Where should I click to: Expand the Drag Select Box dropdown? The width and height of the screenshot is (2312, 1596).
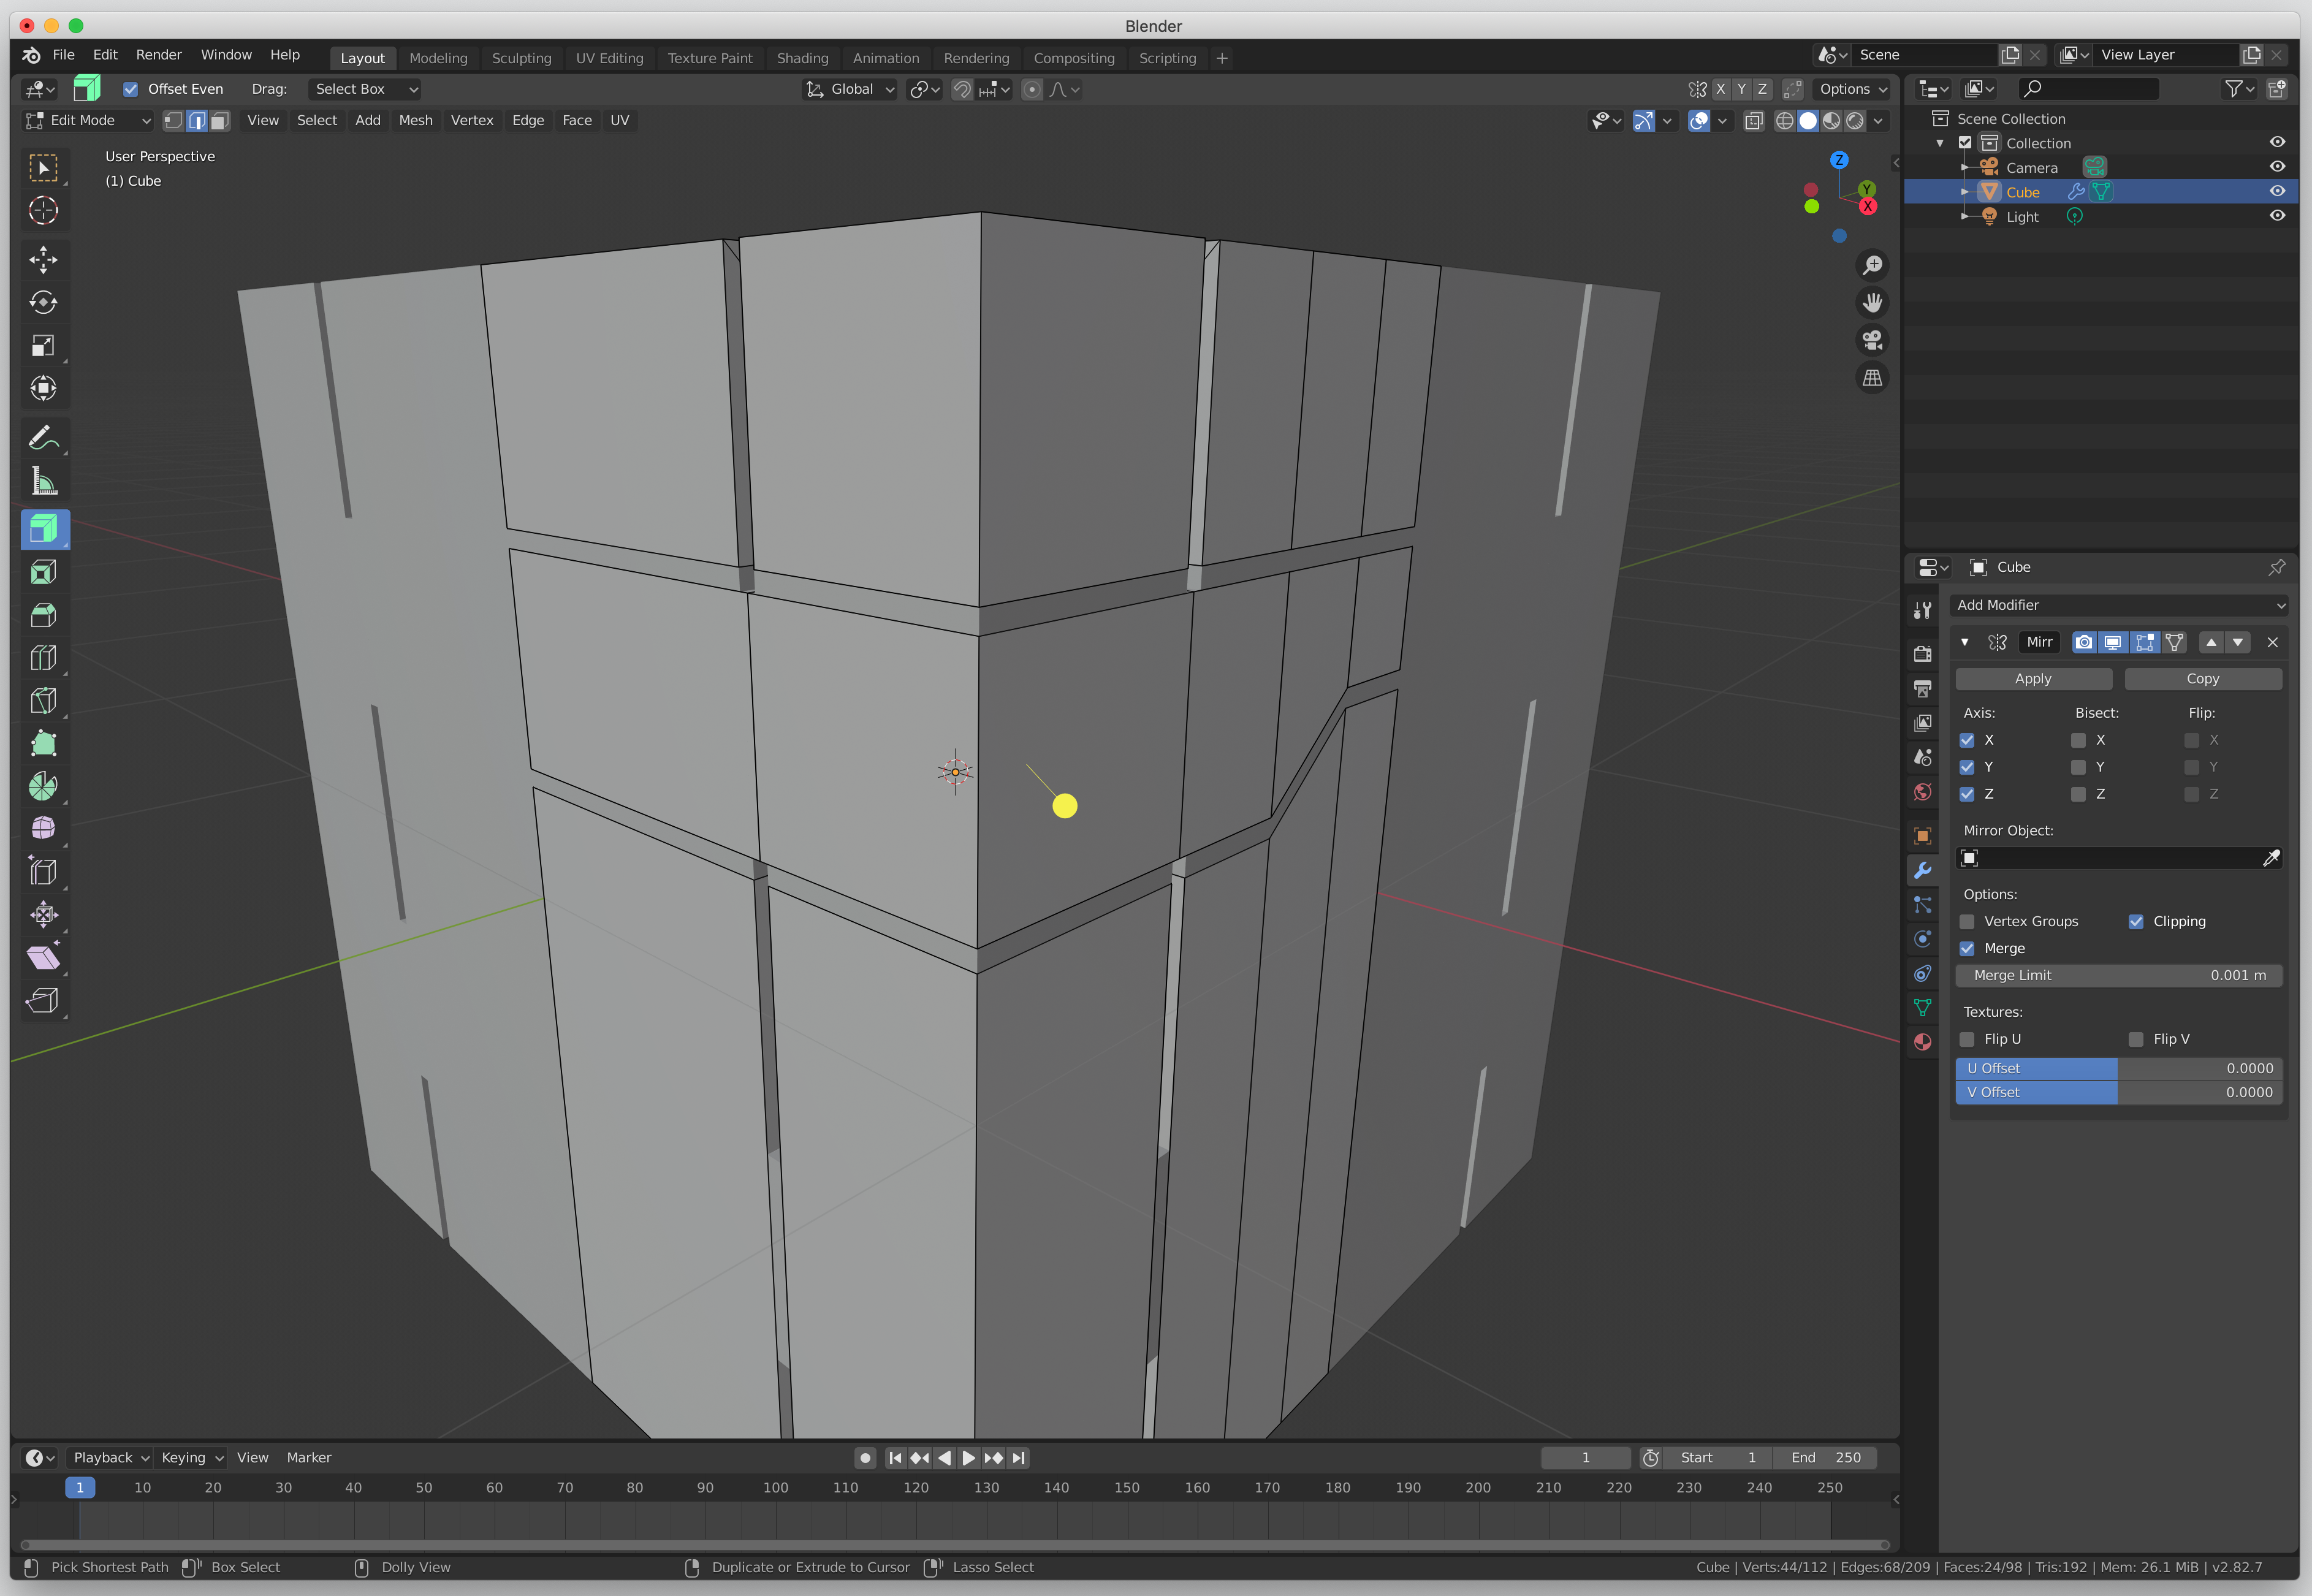tap(365, 89)
